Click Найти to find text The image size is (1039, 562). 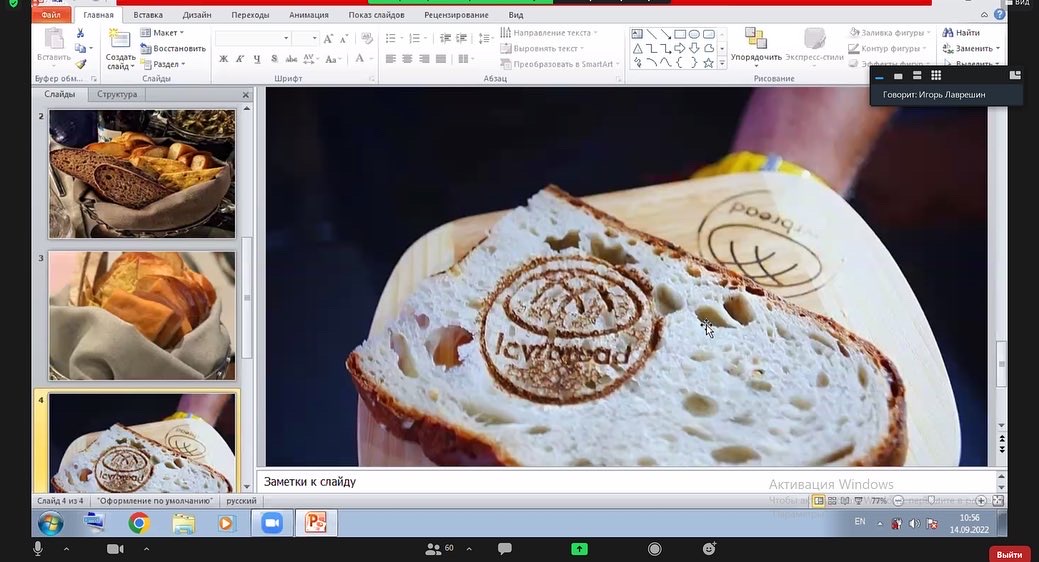pos(961,32)
